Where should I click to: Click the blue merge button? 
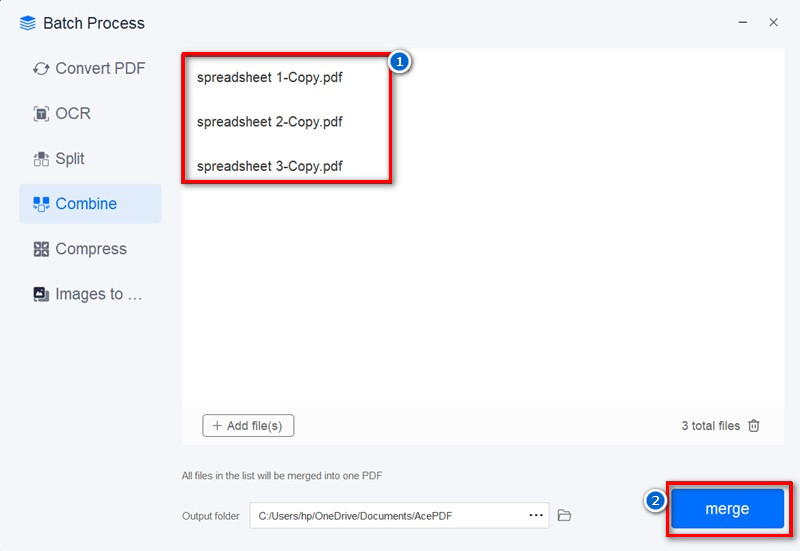click(x=728, y=509)
